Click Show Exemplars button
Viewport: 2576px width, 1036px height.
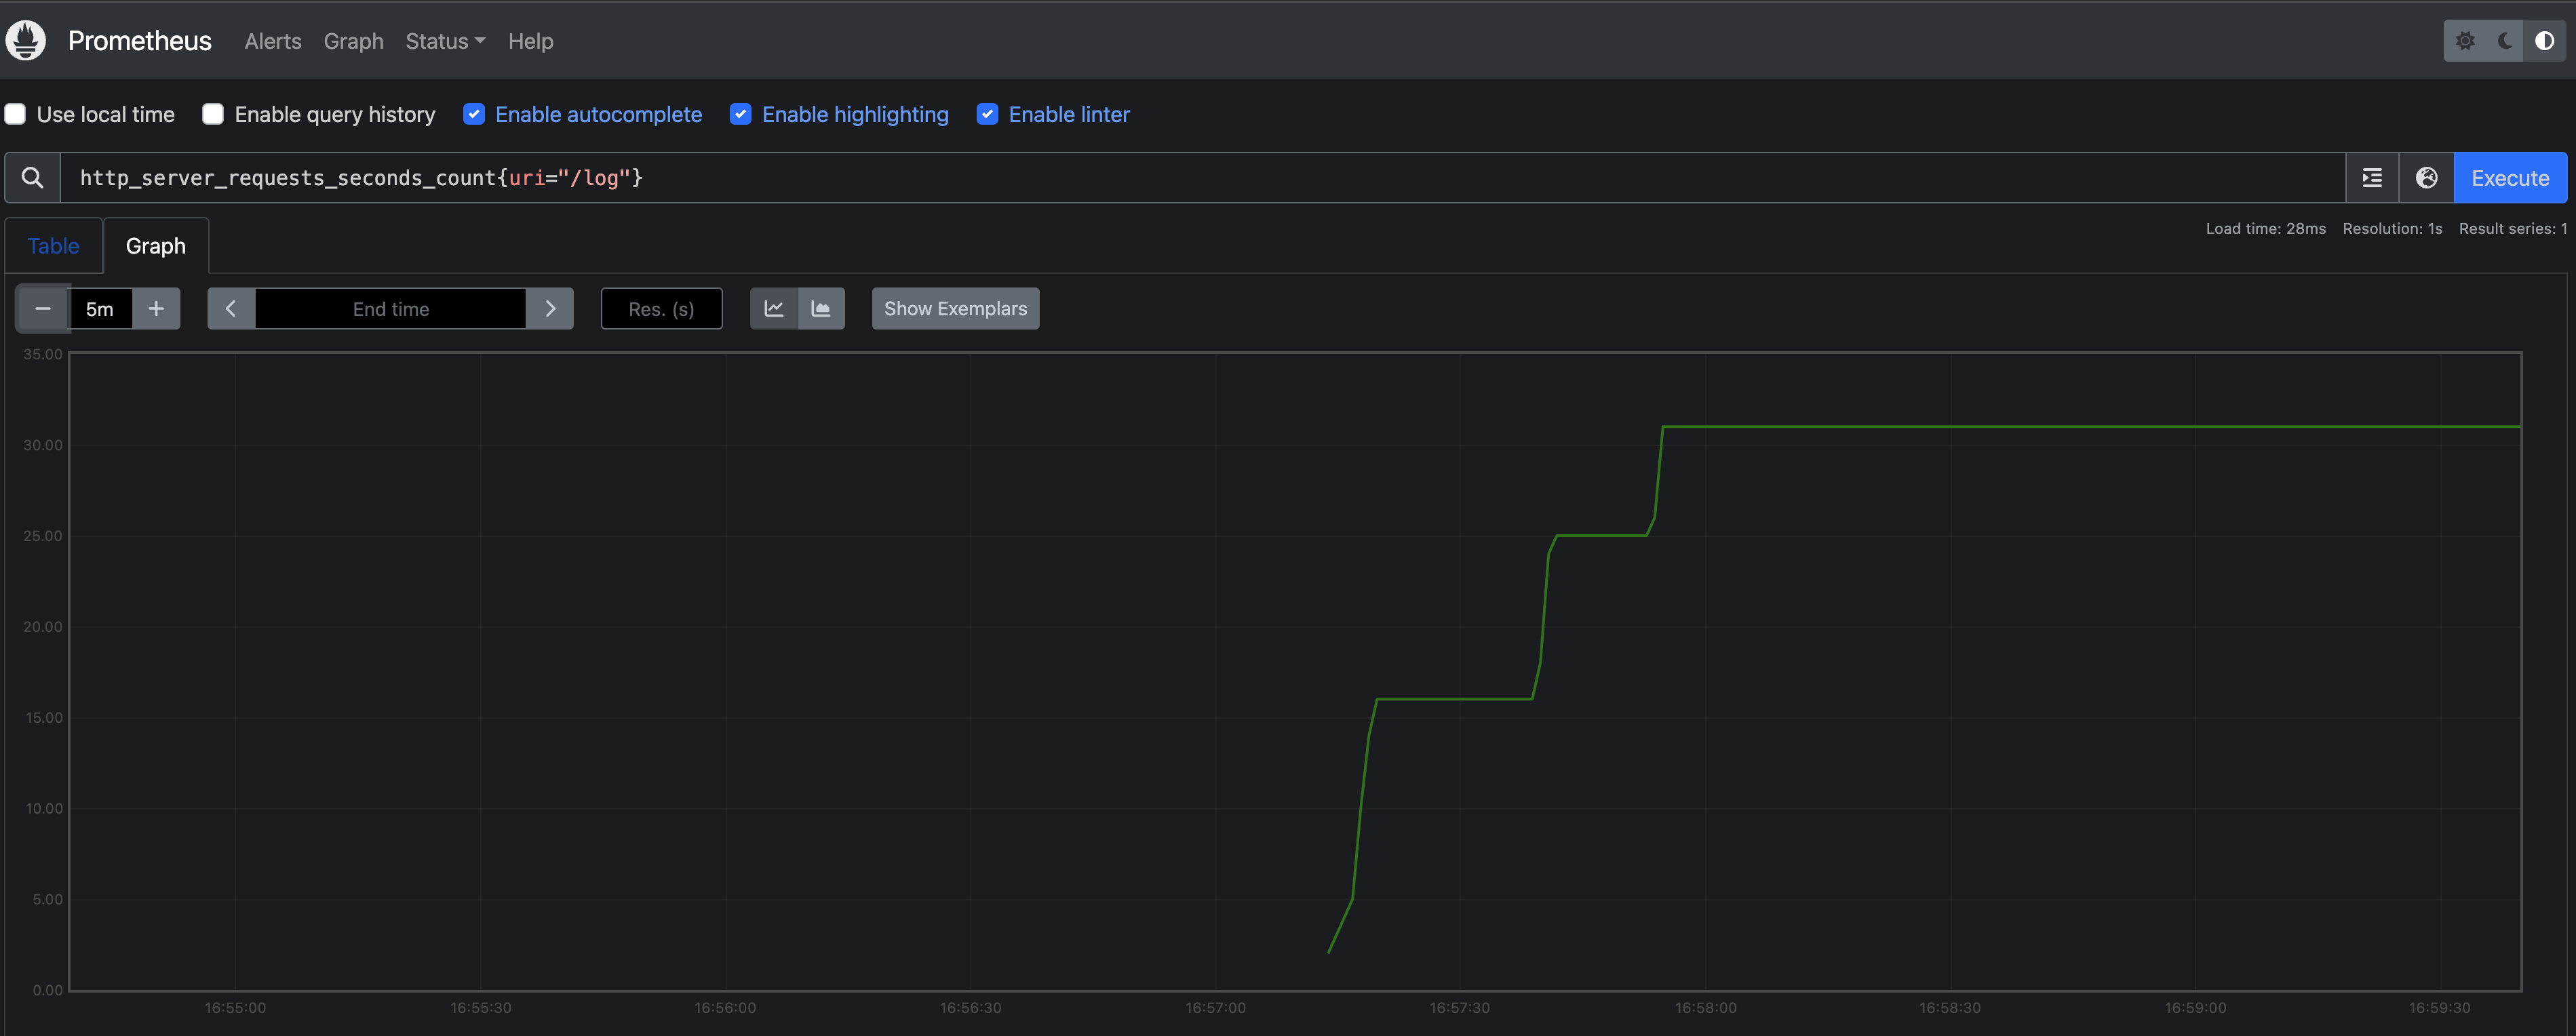click(x=955, y=309)
